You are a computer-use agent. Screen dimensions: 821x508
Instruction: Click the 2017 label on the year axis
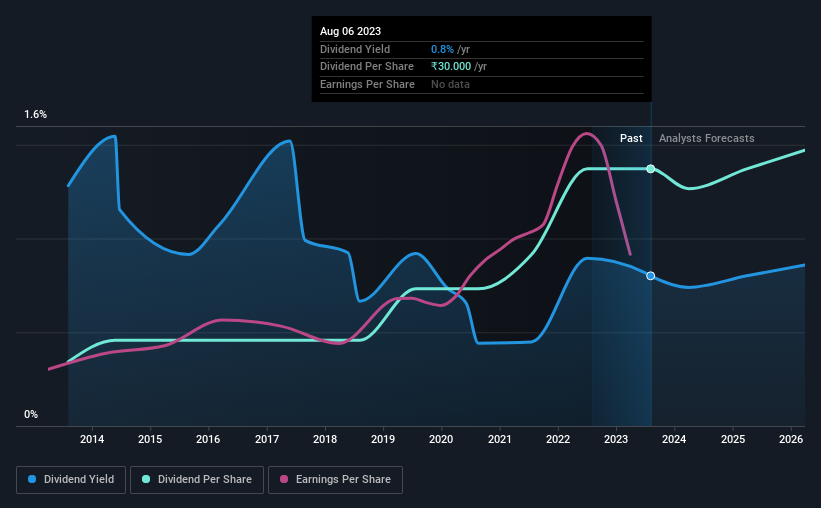tap(267, 439)
